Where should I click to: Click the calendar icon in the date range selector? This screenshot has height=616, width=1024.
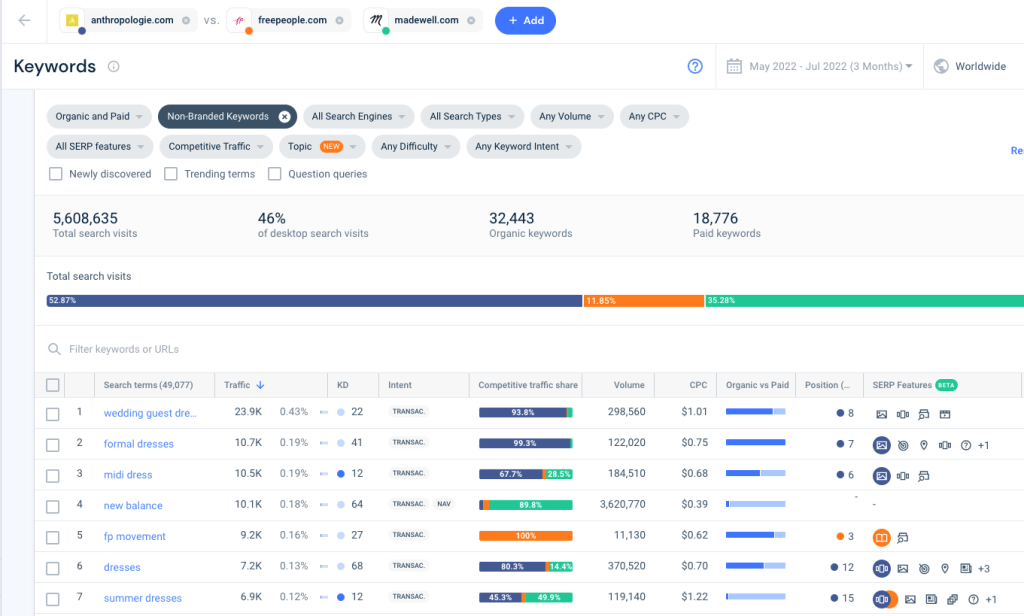coord(737,65)
